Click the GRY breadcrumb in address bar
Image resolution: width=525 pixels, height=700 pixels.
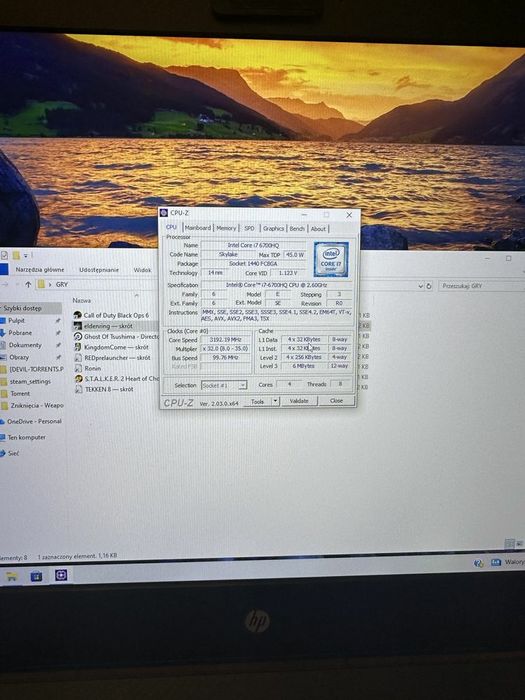62,284
